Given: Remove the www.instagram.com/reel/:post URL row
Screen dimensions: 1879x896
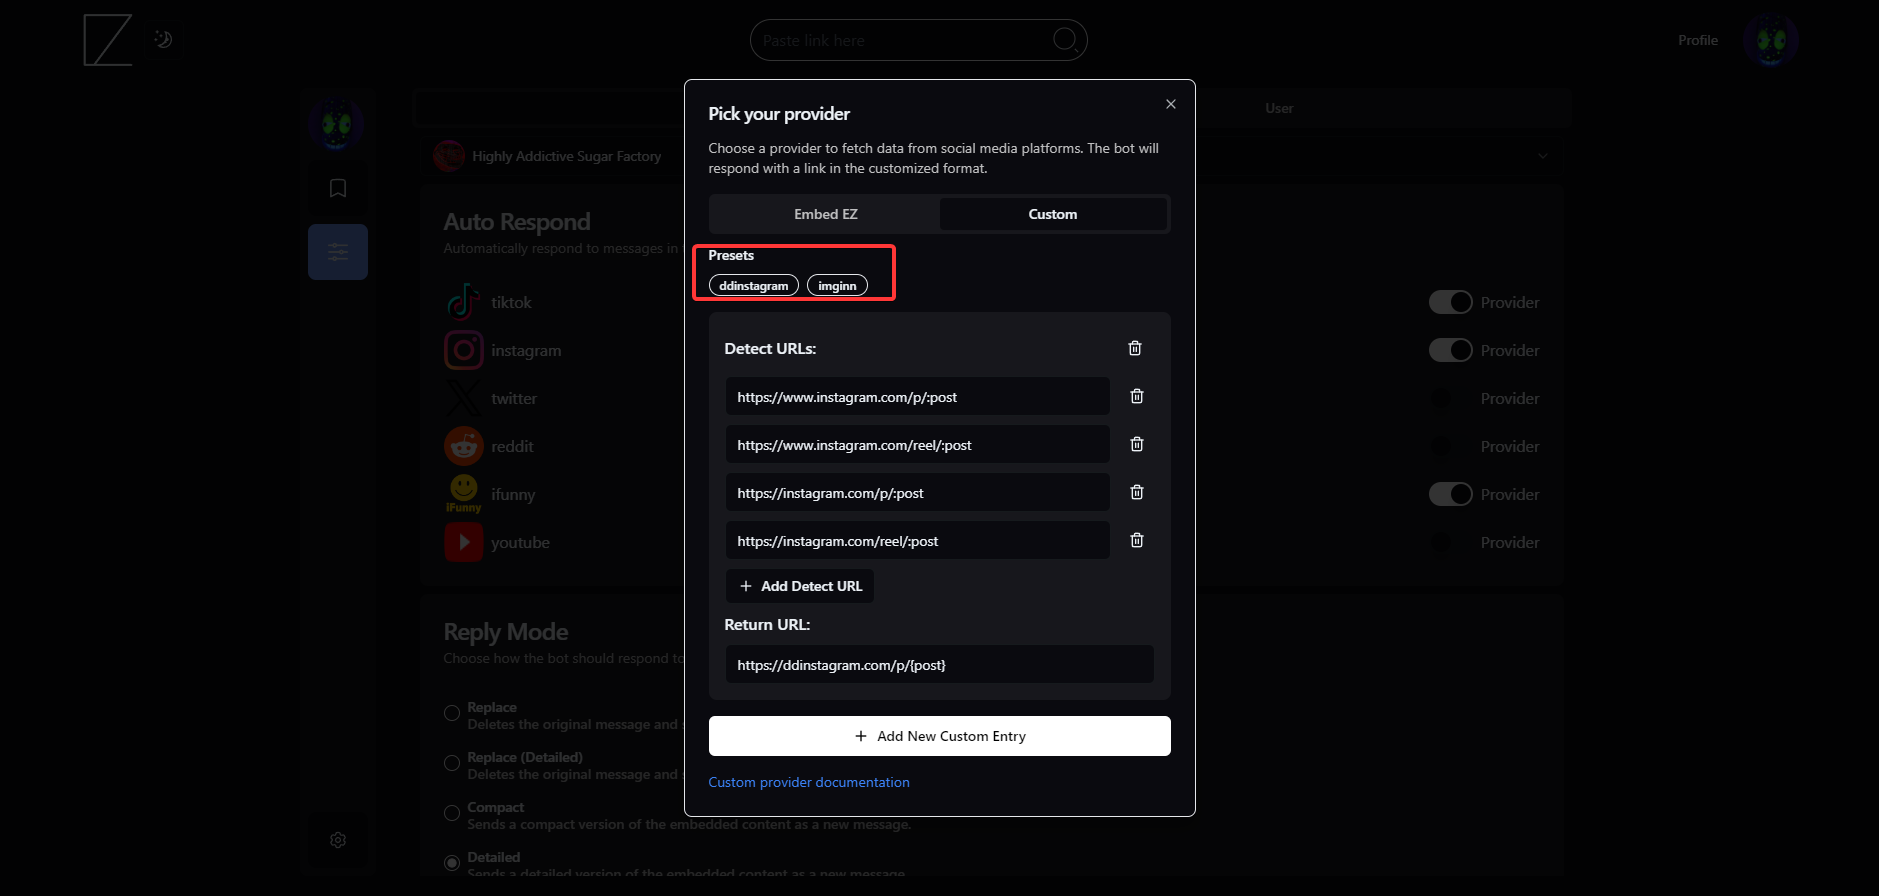Looking at the screenshot, I should [x=1136, y=444].
